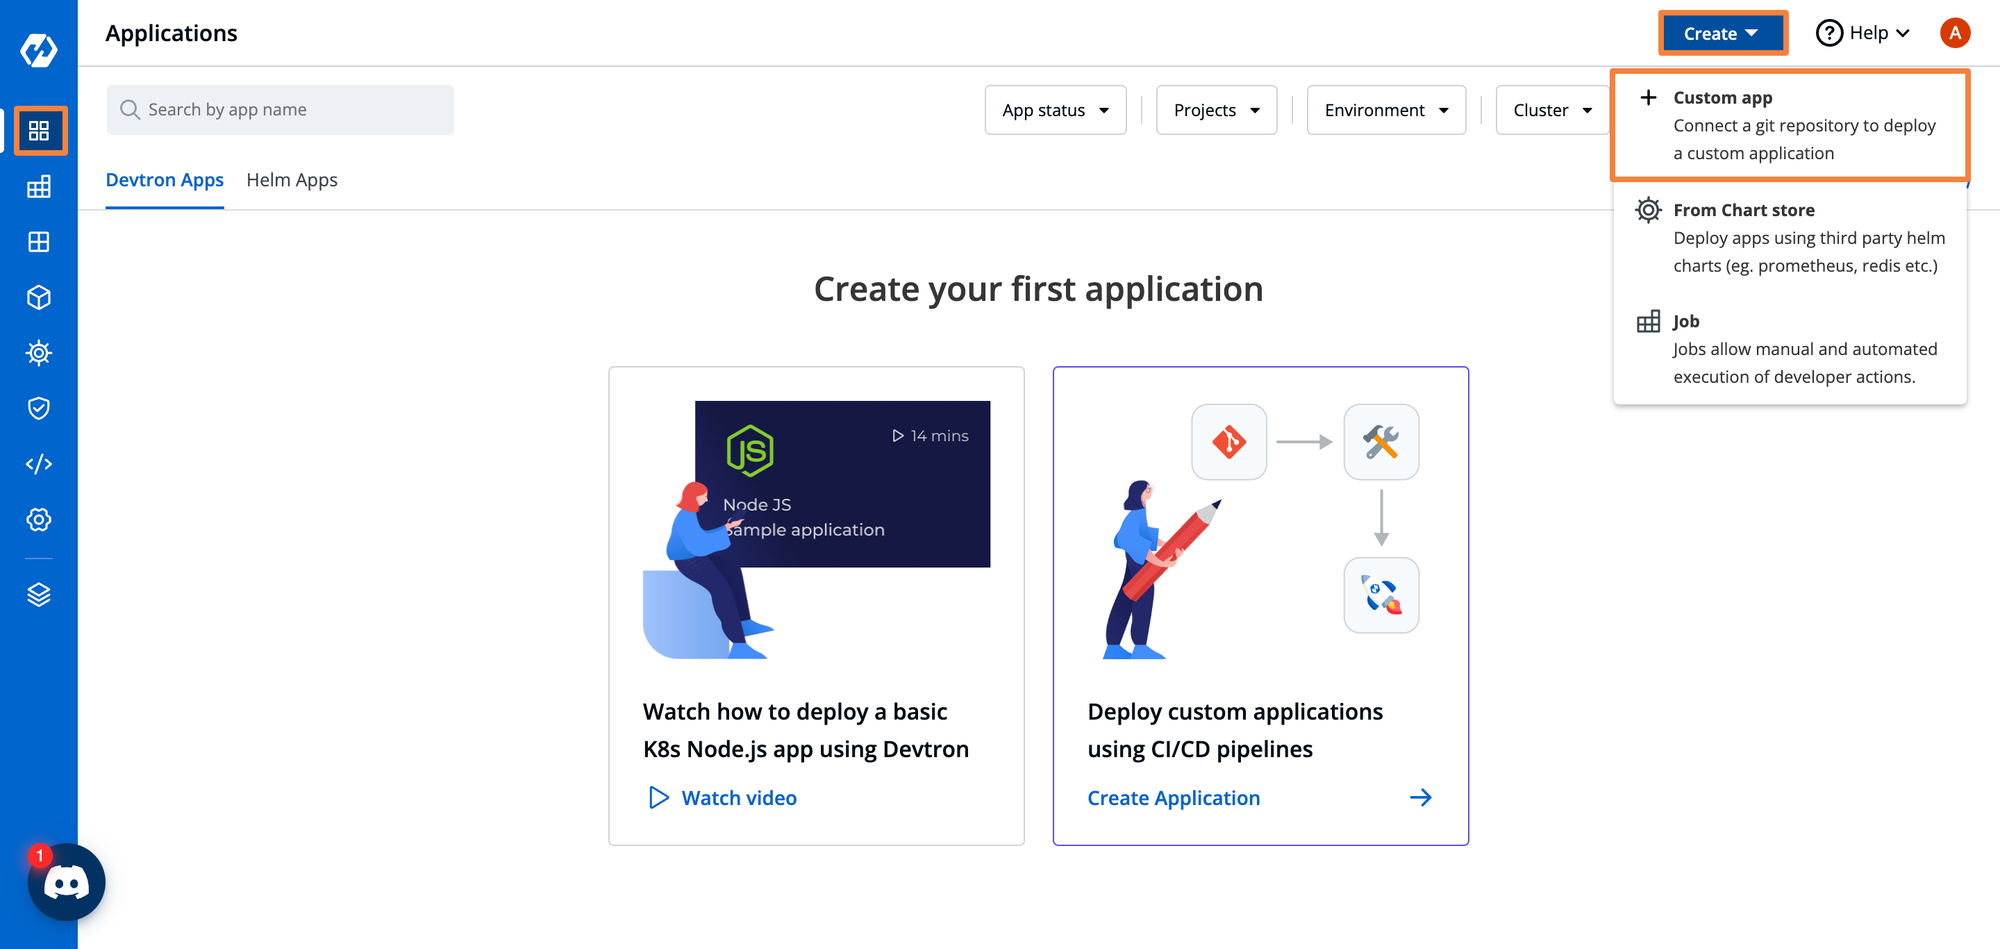Screen dimensions: 2000x949
Task: Open the code brackets sidebar icon
Action: [39, 464]
